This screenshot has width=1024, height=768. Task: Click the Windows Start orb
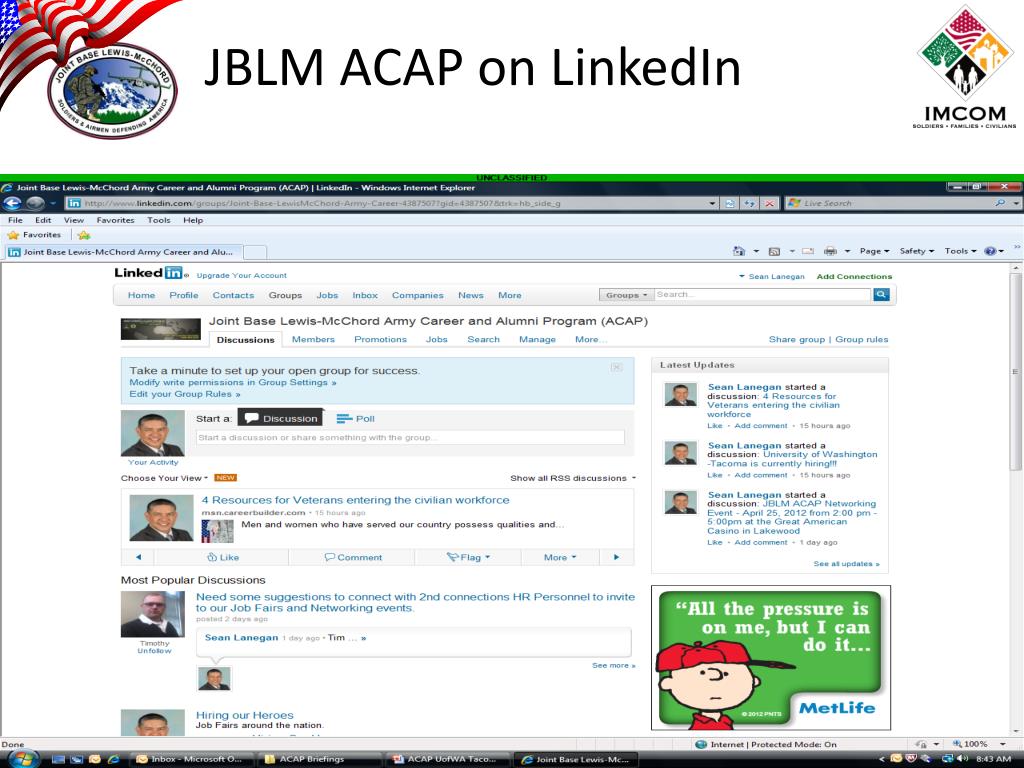point(22,758)
